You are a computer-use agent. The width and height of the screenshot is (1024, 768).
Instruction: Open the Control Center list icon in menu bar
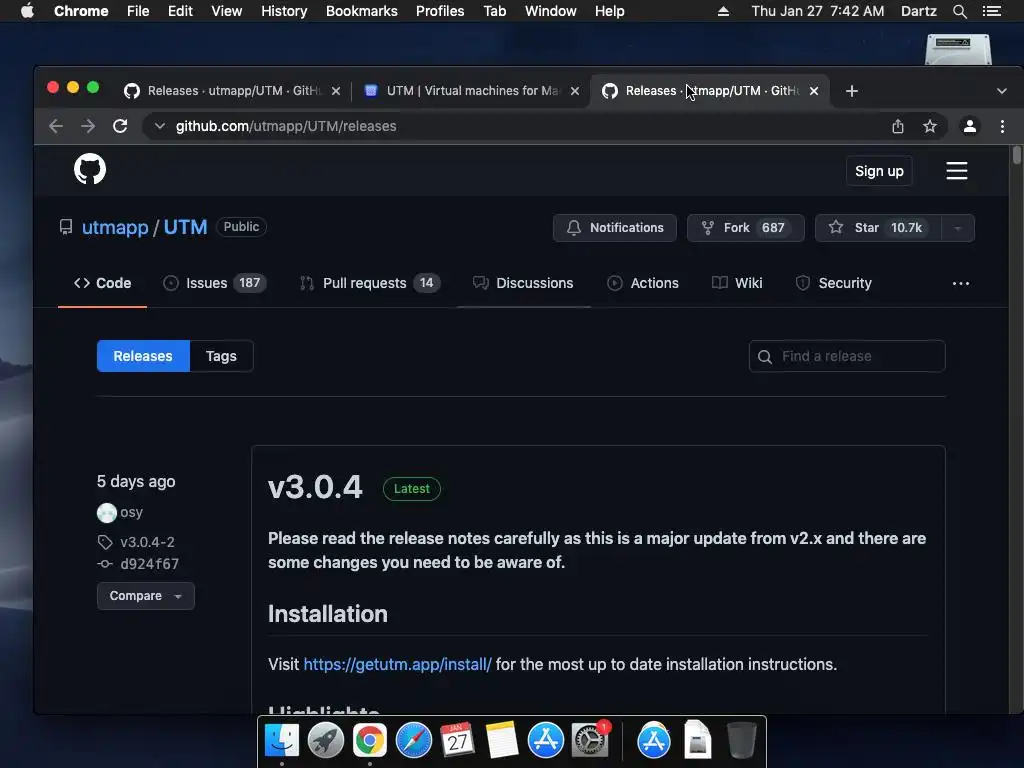tap(992, 11)
